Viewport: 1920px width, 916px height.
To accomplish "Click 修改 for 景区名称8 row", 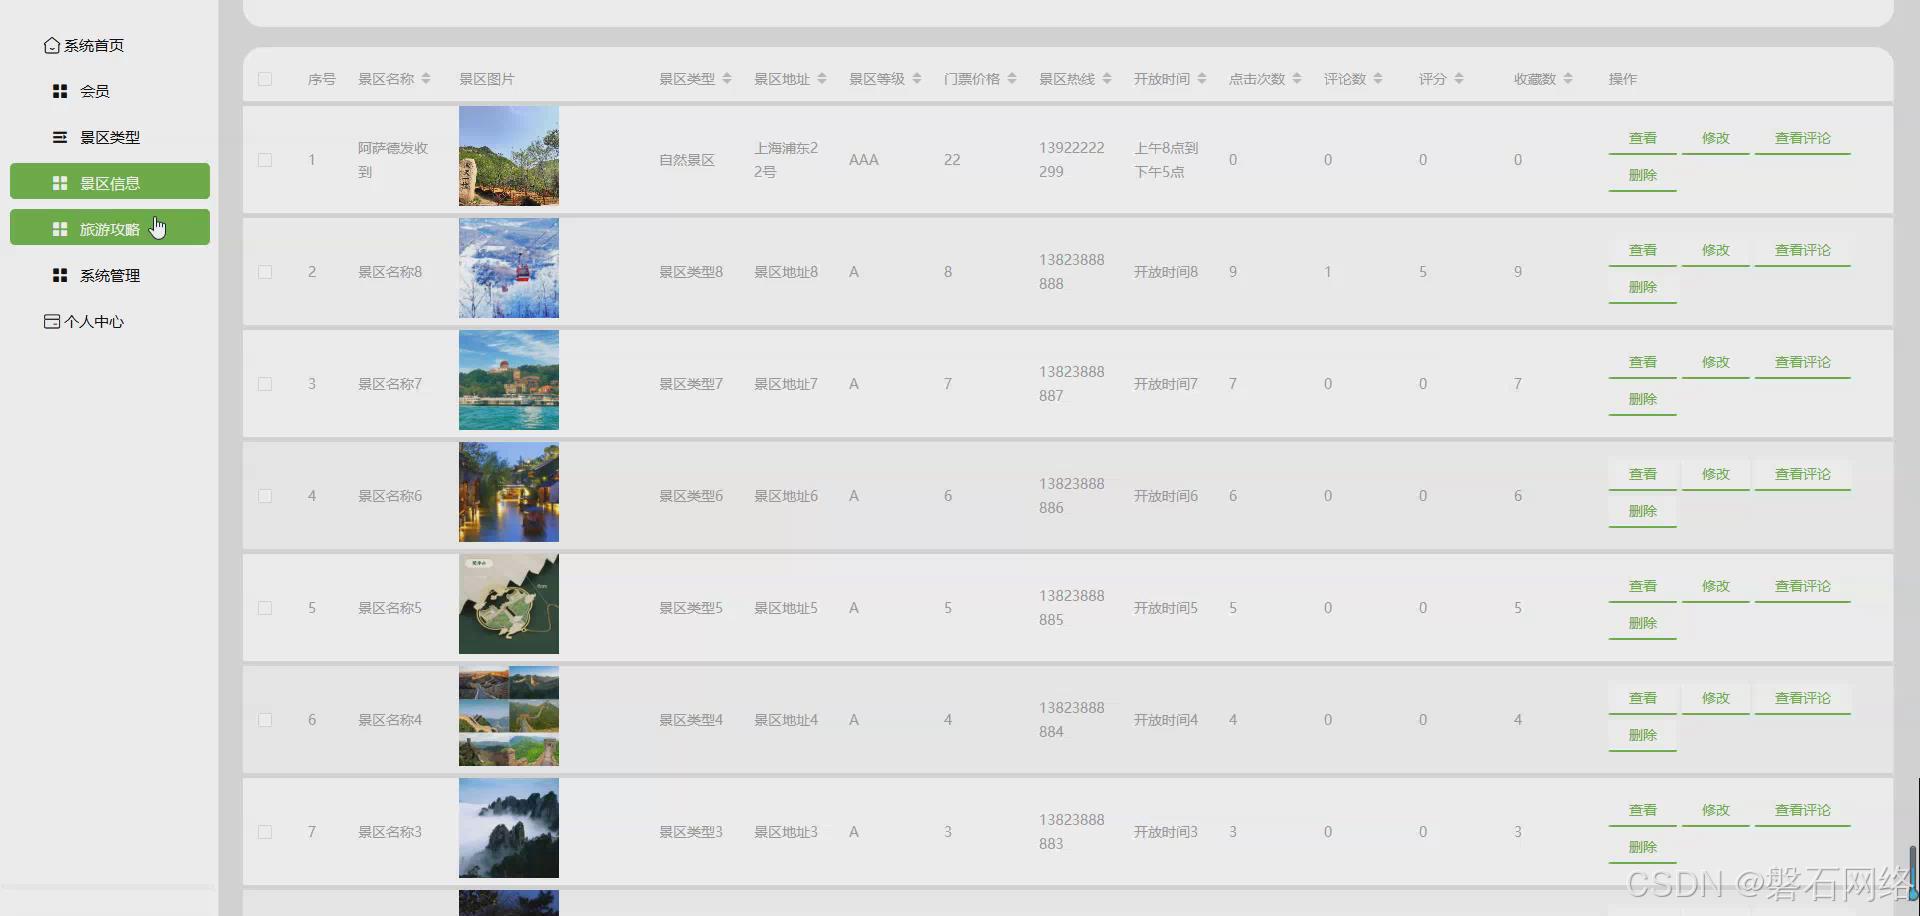I will 1716,251.
